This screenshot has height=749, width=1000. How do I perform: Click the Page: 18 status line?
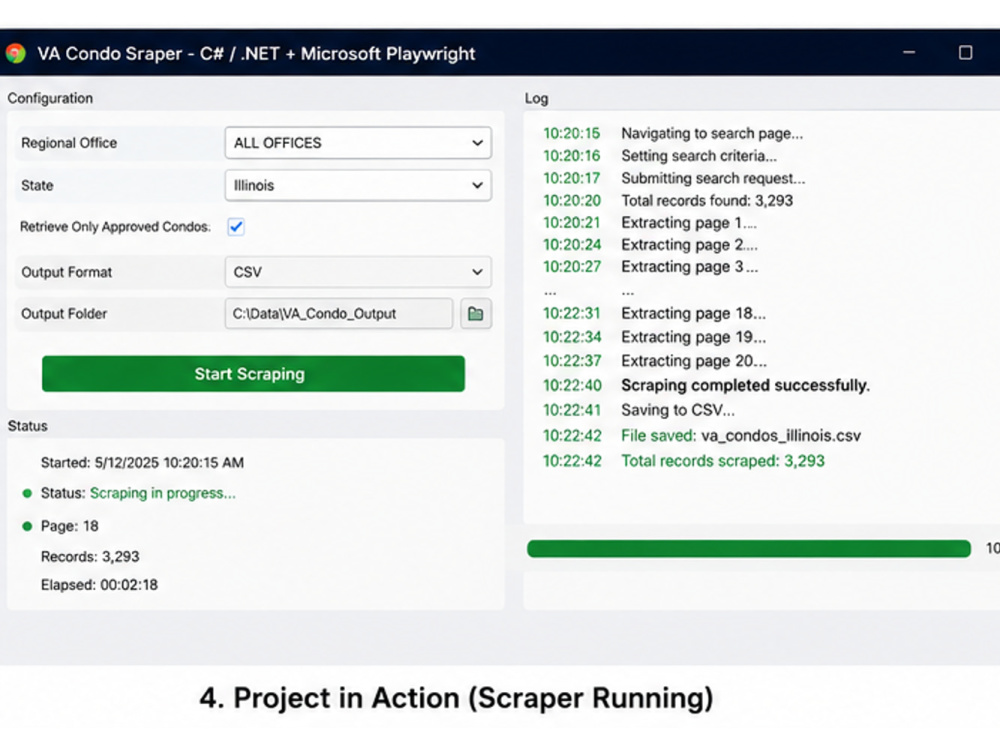click(x=70, y=526)
